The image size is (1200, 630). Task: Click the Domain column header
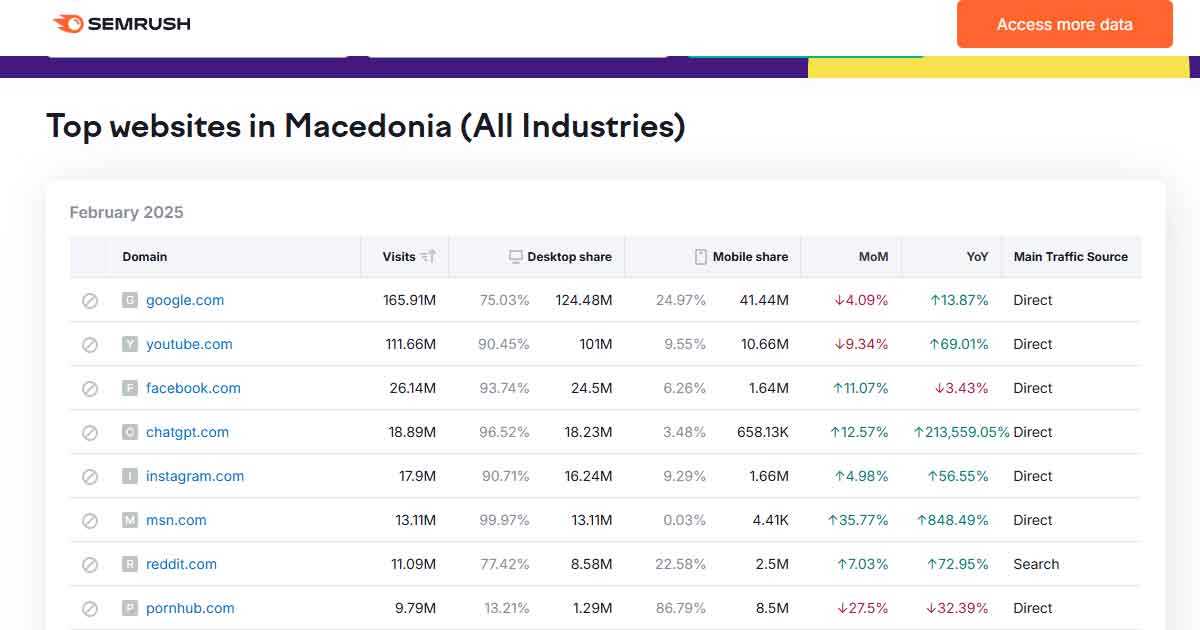point(145,257)
